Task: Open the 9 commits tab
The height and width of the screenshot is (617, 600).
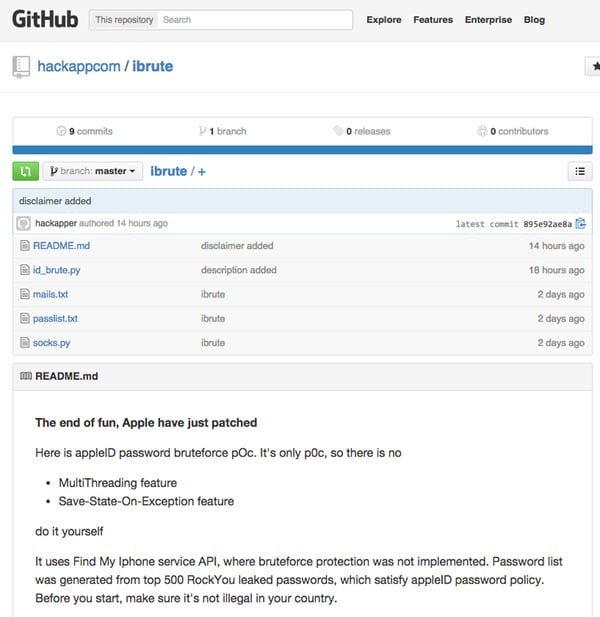Action: [x=85, y=131]
